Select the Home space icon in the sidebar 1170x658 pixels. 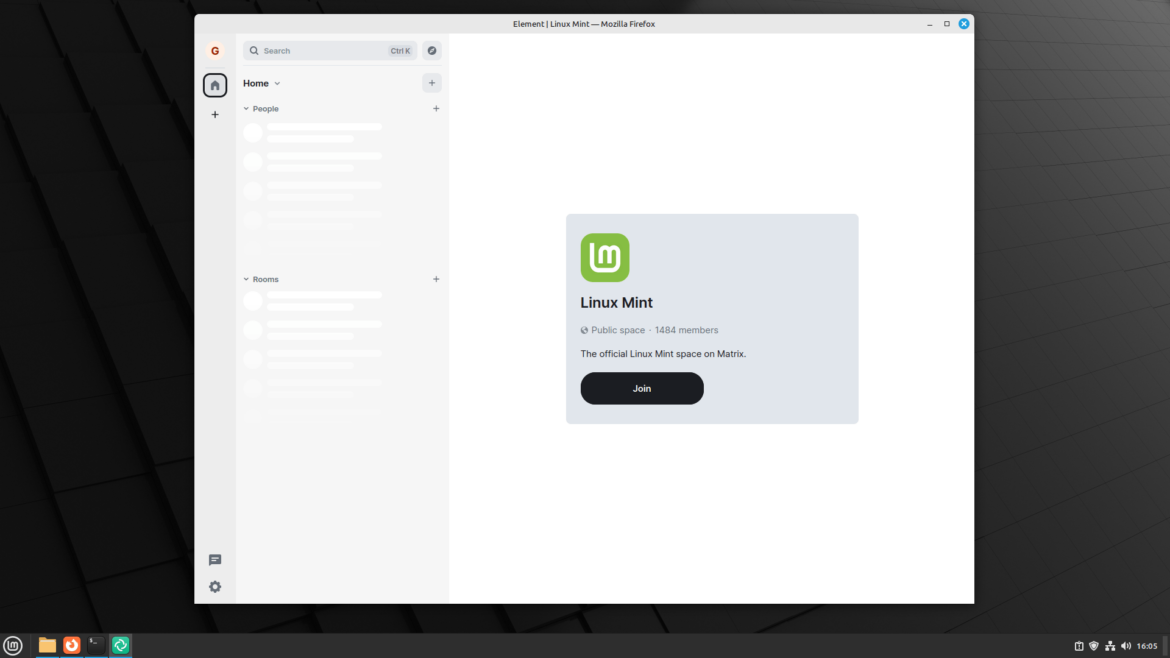pos(214,84)
